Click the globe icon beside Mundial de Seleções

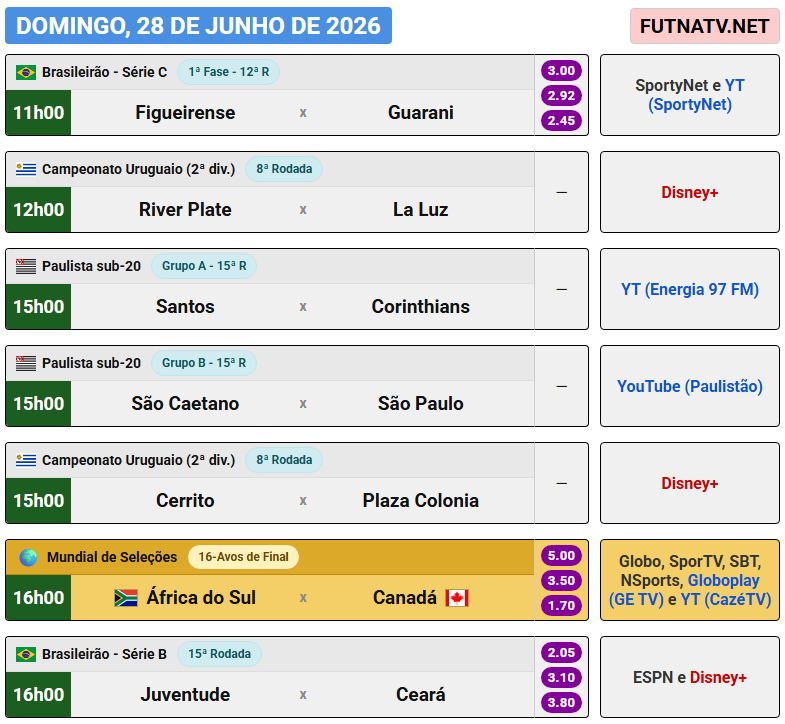(29, 557)
